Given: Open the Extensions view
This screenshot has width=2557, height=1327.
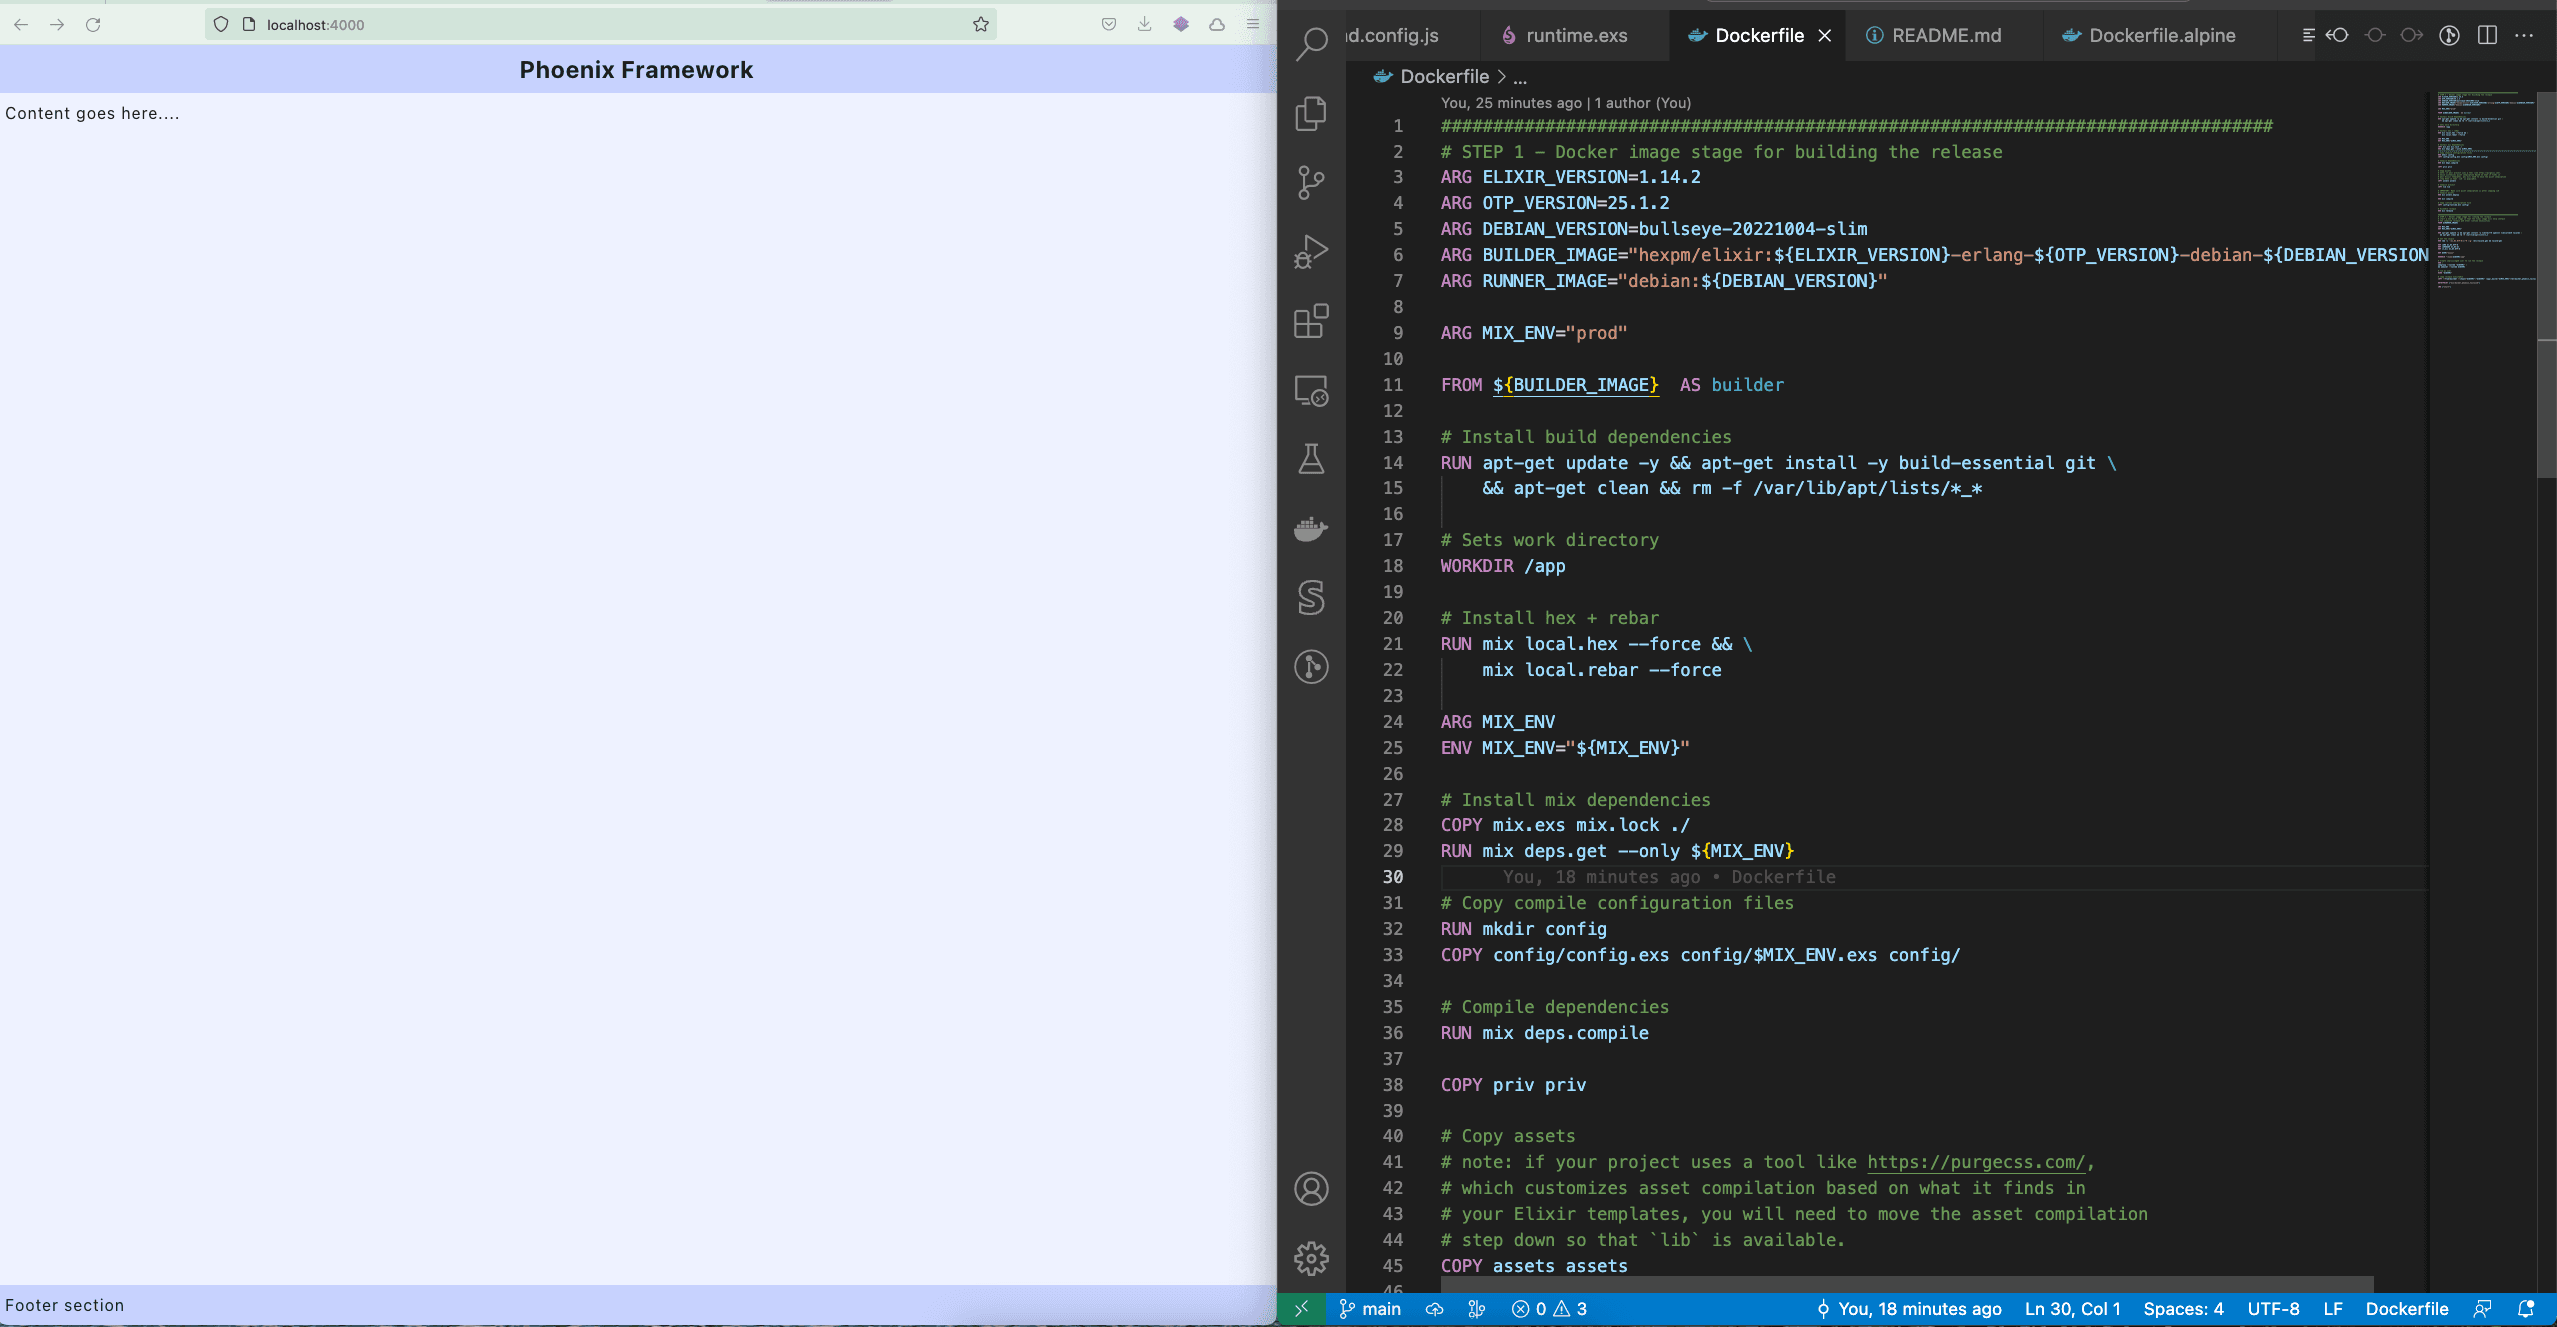Looking at the screenshot, I should [1311, 321].
